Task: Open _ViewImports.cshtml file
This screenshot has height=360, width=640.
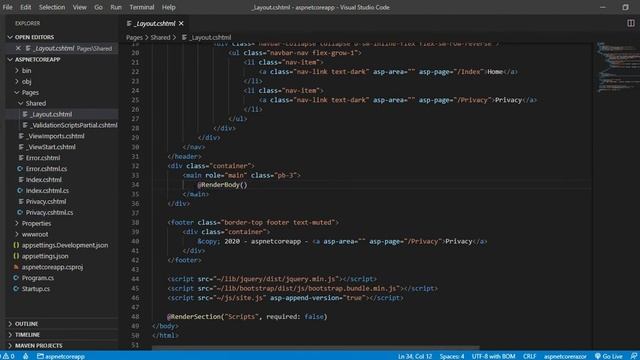Action: [55, 136]
